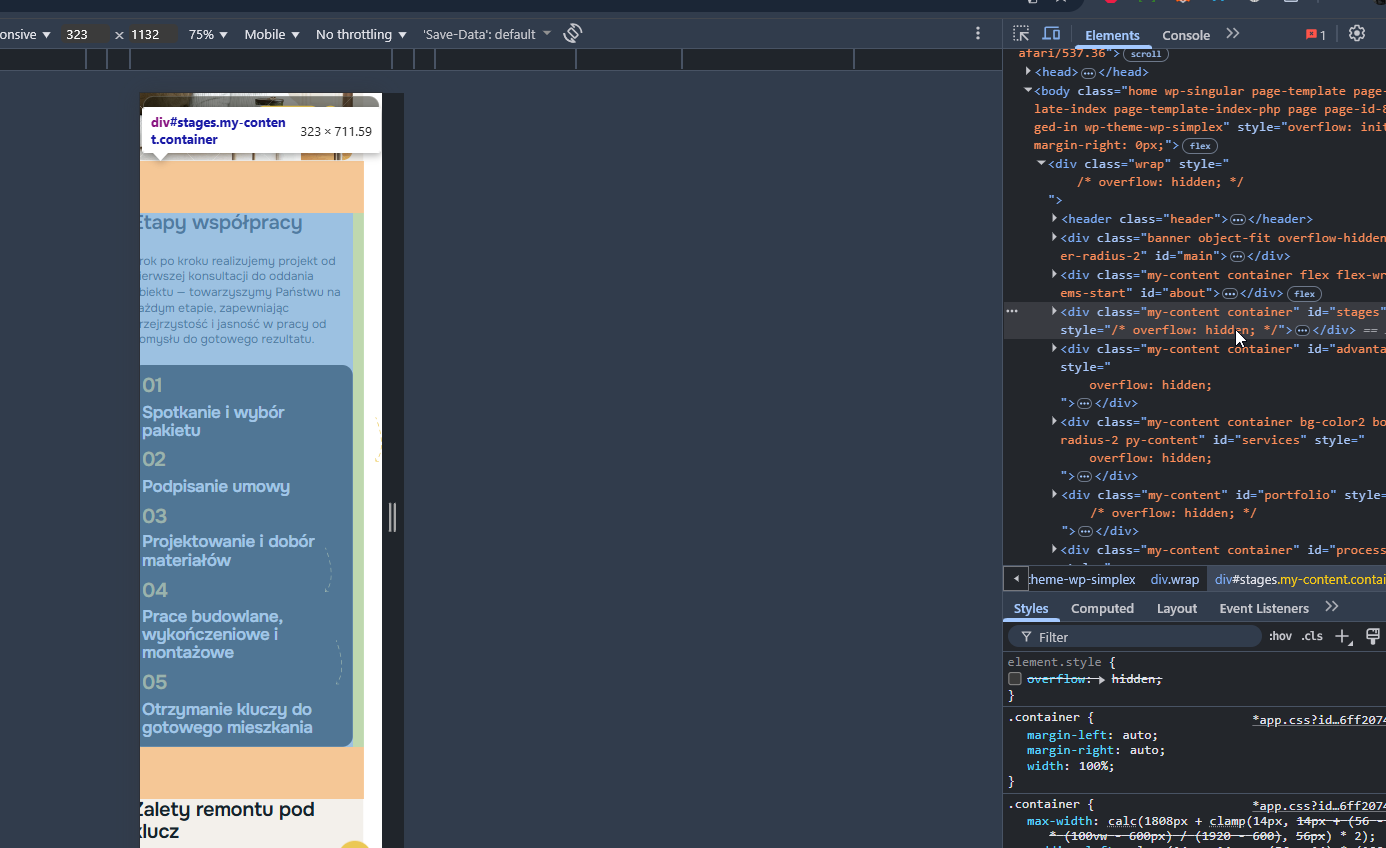Add a new style rule
The height and width of the screenshot is (848, 1386).
1343,637
